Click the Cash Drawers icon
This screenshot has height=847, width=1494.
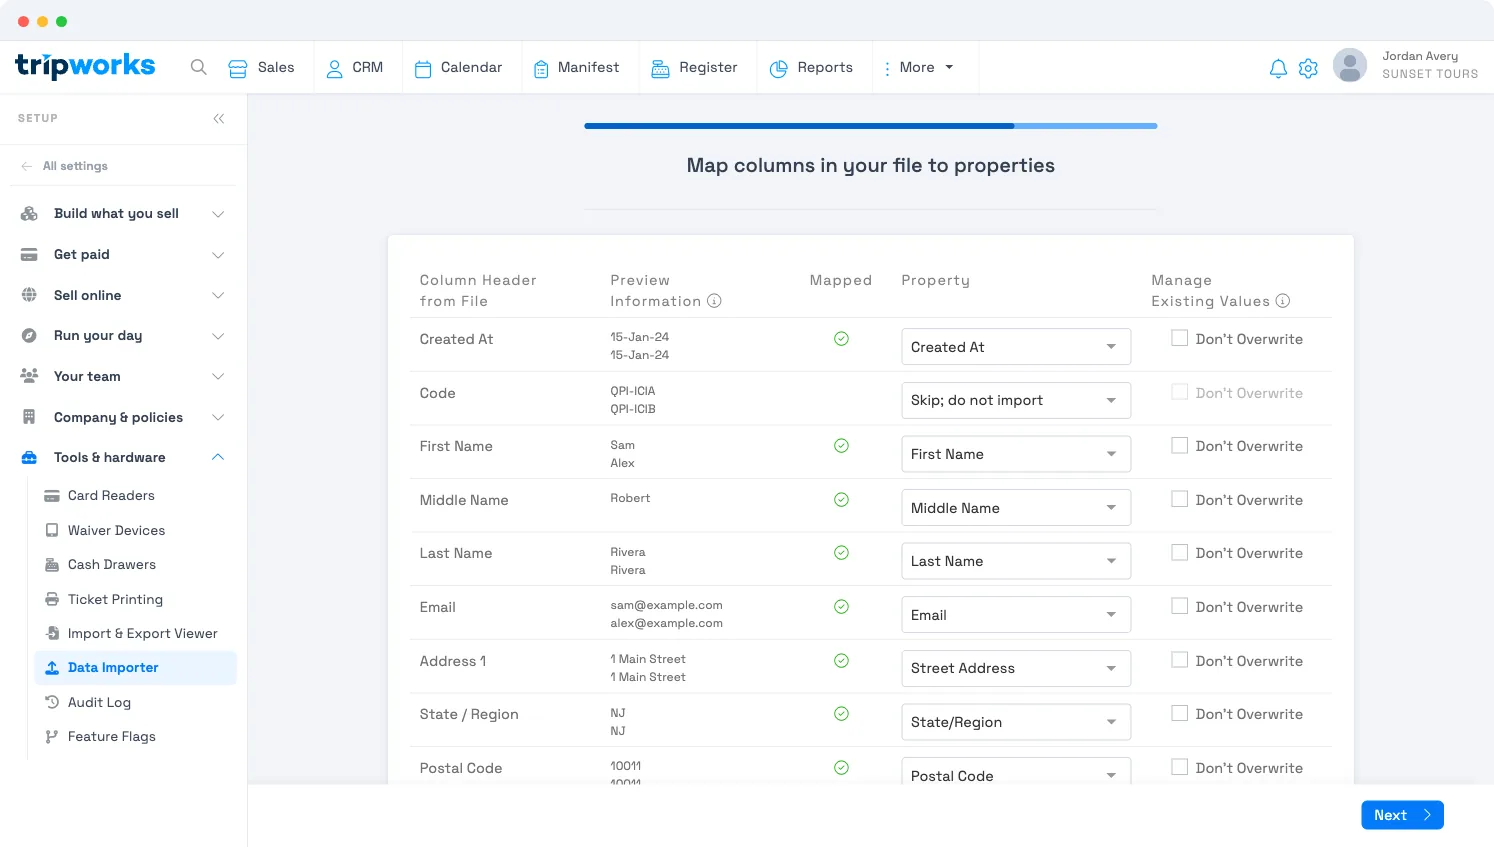[x=52, y=565]
